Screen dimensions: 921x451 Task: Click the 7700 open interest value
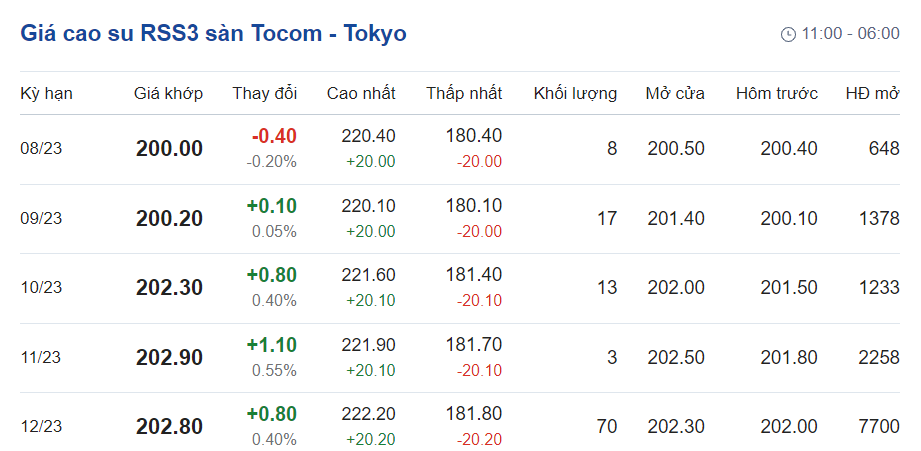[879, 427]
